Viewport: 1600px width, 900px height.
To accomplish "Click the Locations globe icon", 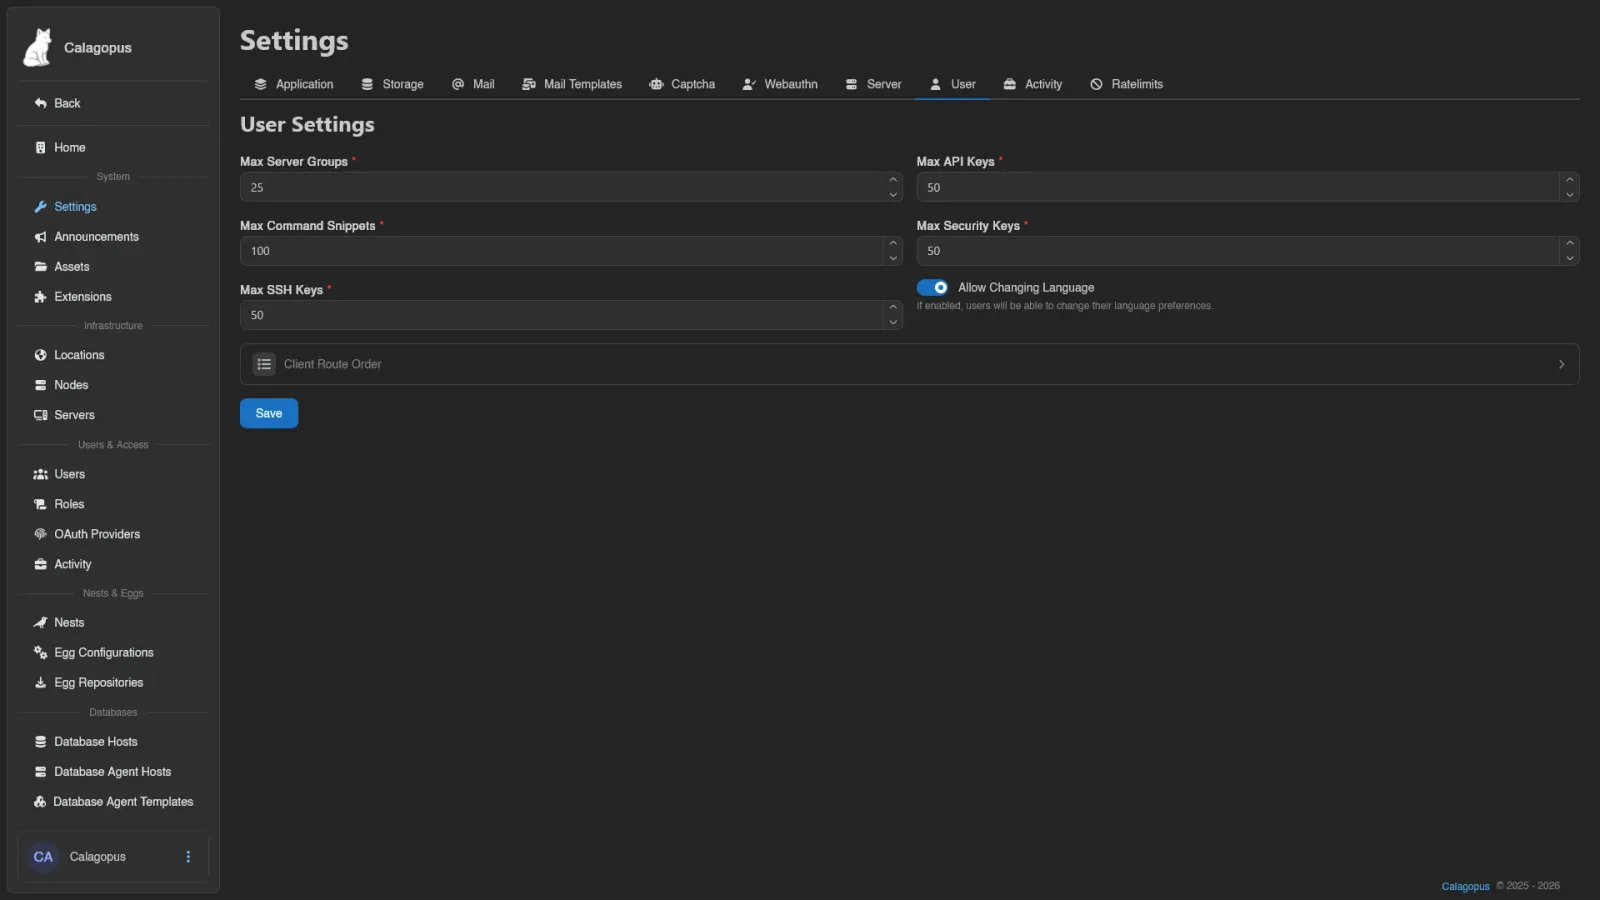I will coord(41,355).
